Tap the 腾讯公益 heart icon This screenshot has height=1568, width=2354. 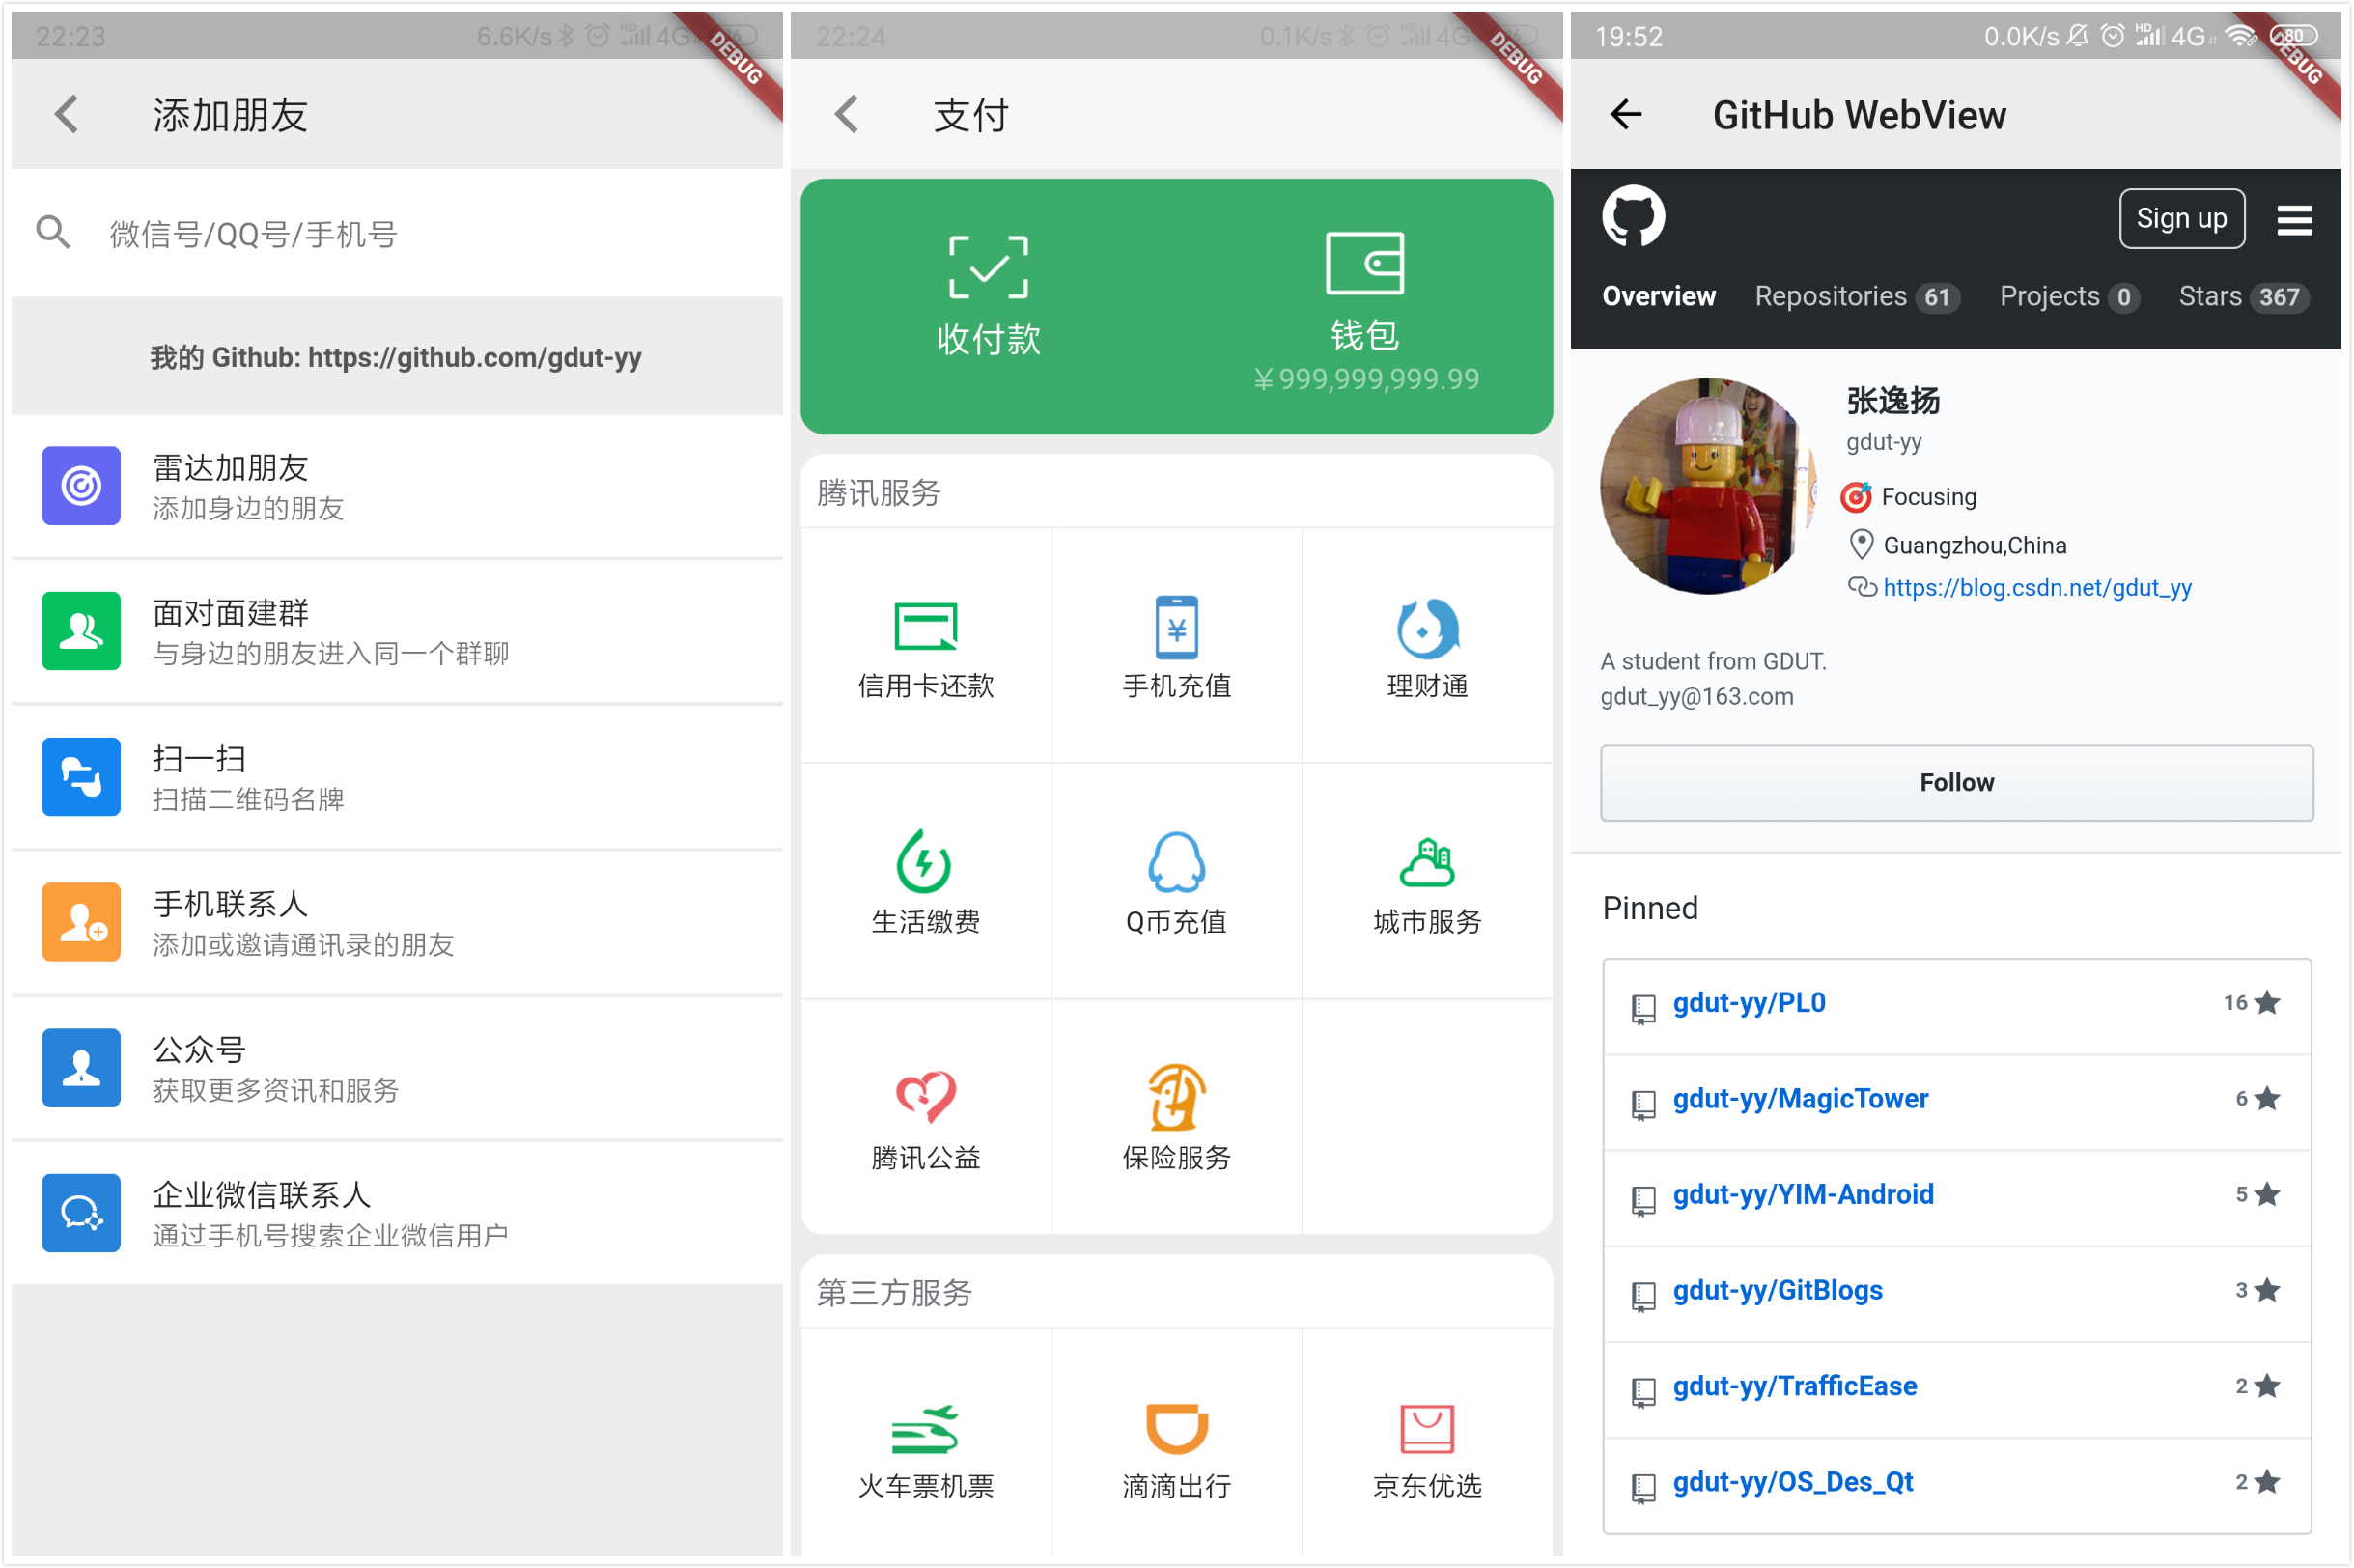tap(925, 1098)
